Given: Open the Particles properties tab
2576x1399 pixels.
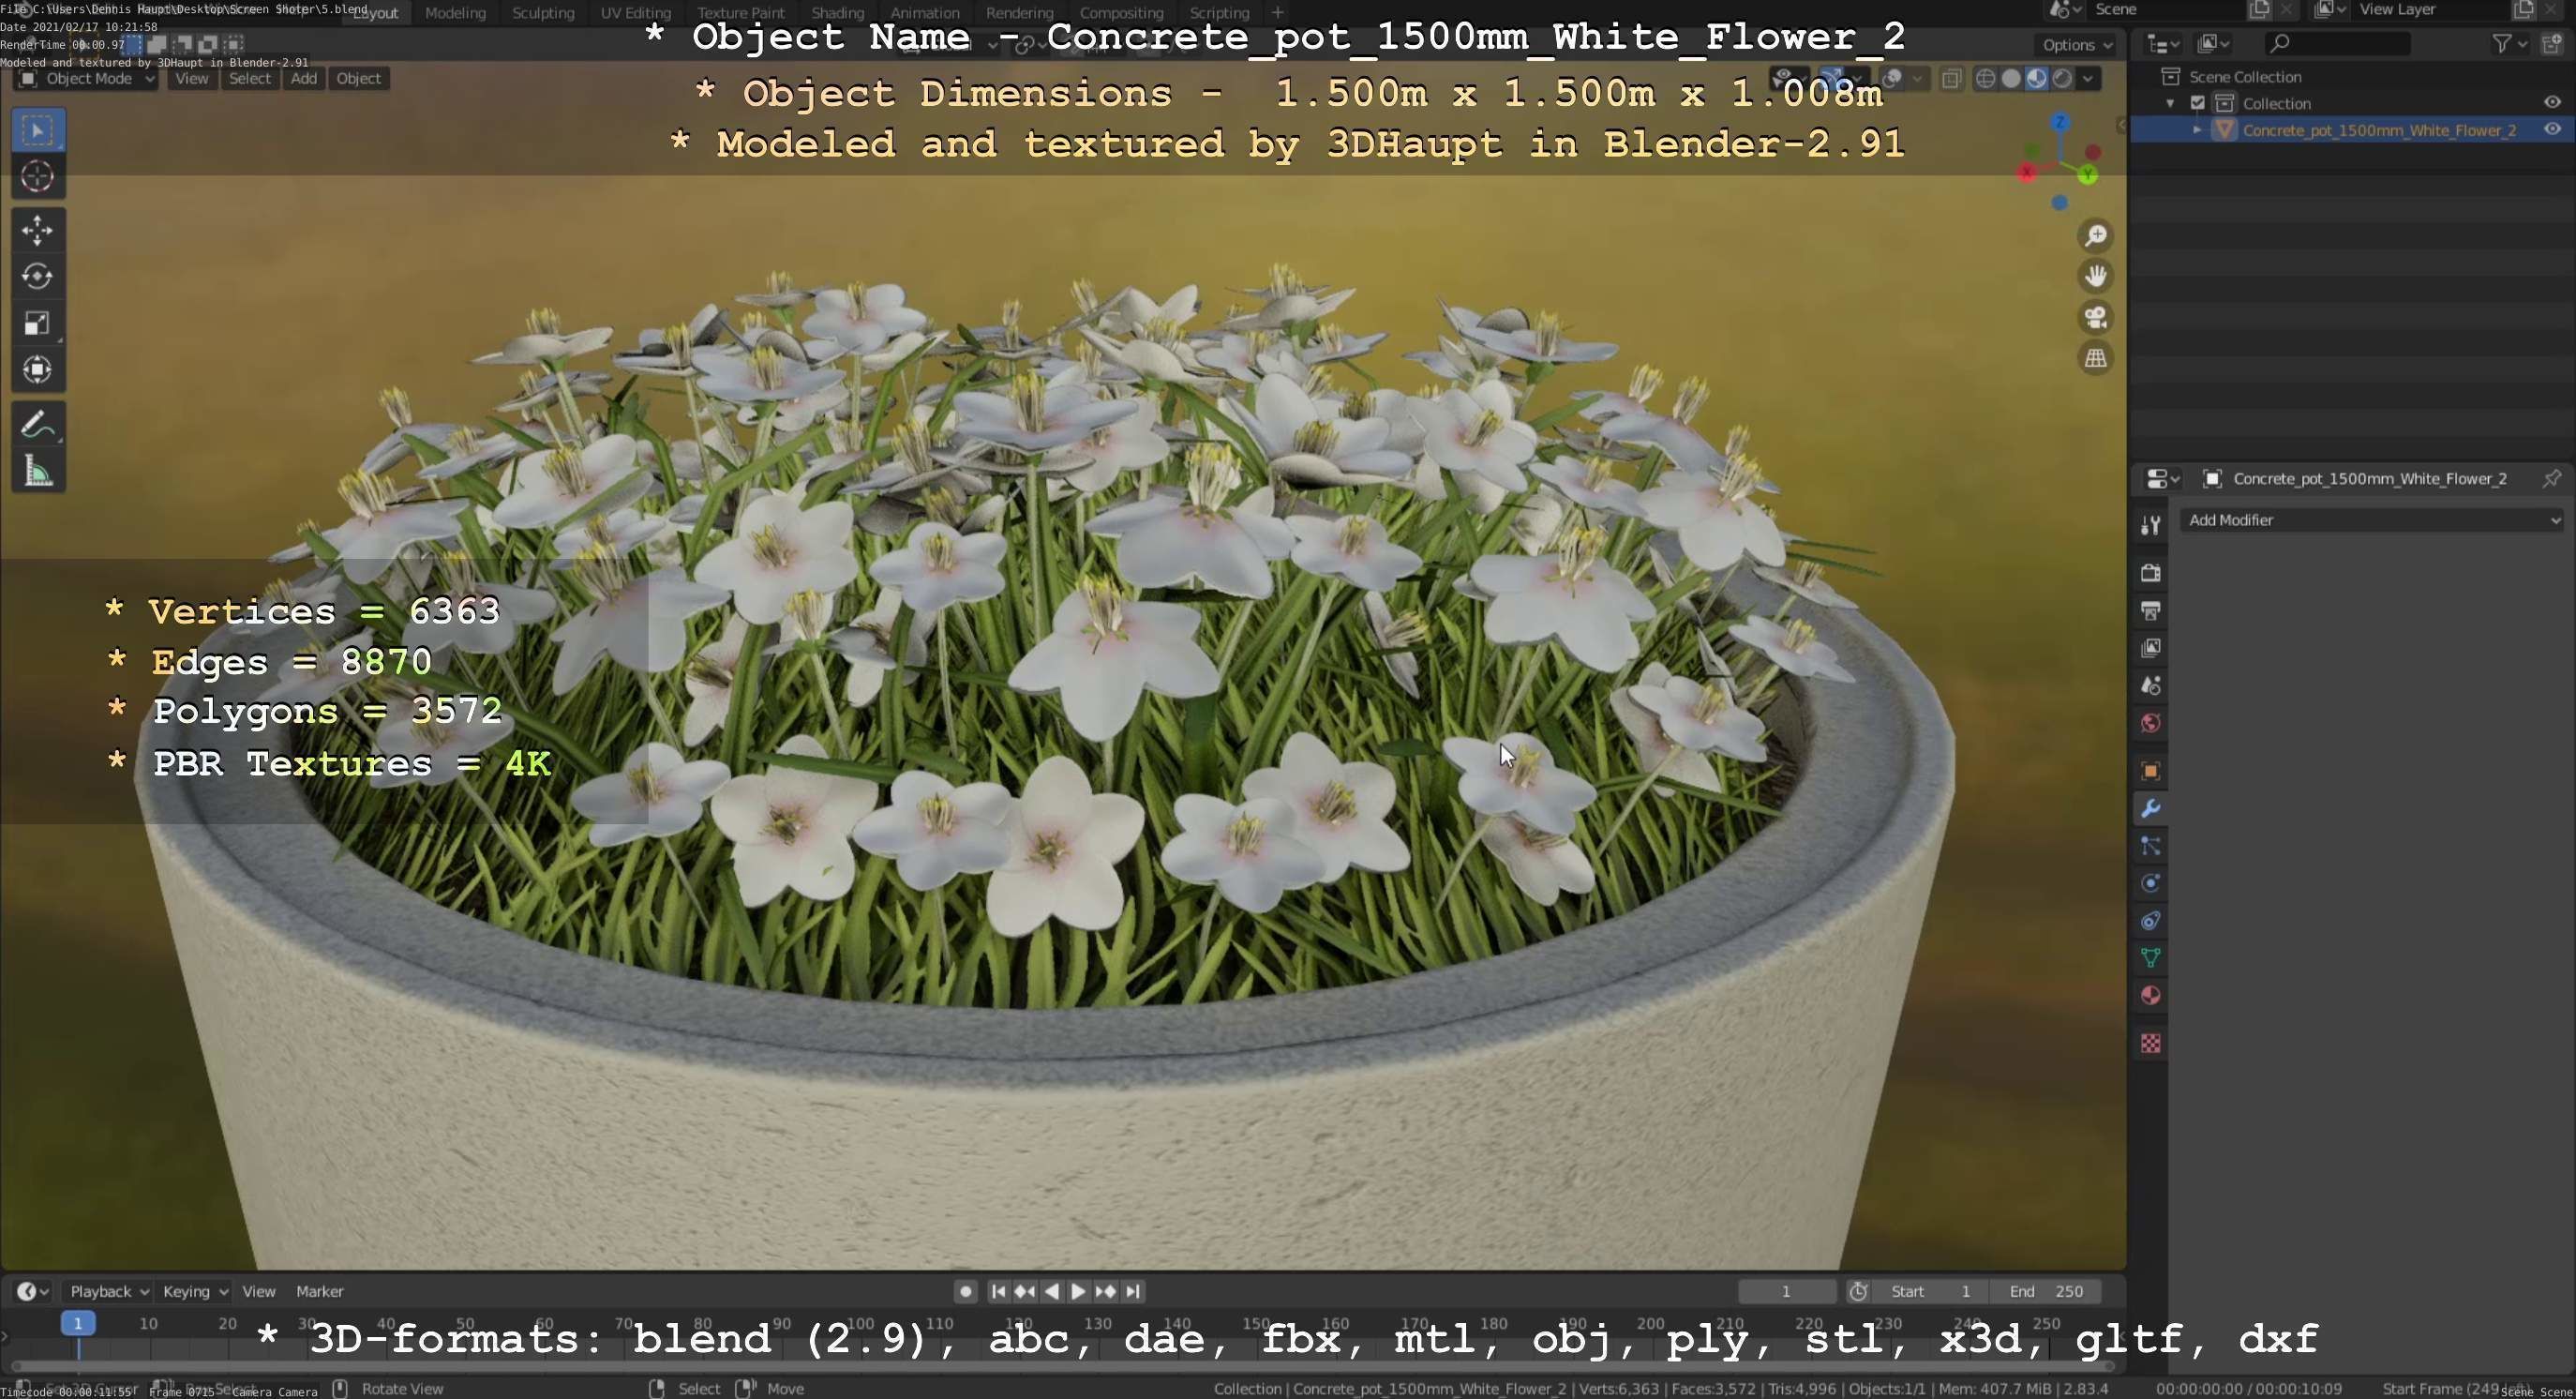Looking at the screenshot, I should [2150, 846].
